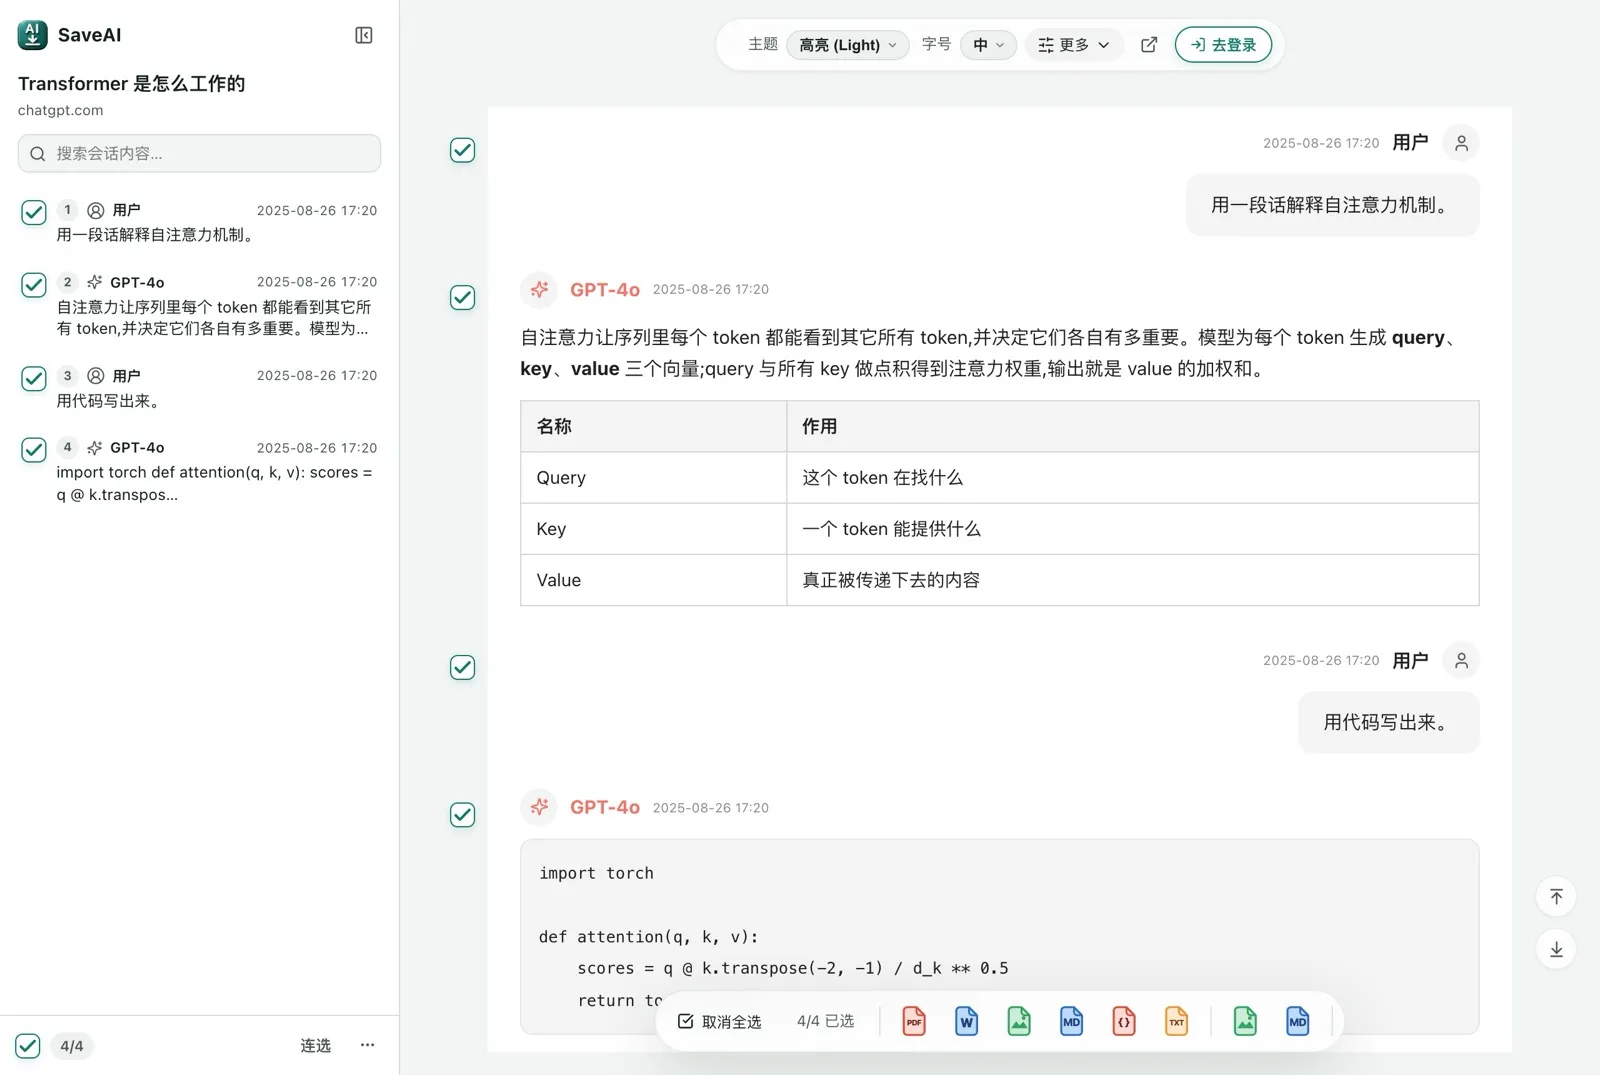The width and height of the screenshot is (1600, 1075).
Task: Click table header '名称'
Action: pos(654,427)
